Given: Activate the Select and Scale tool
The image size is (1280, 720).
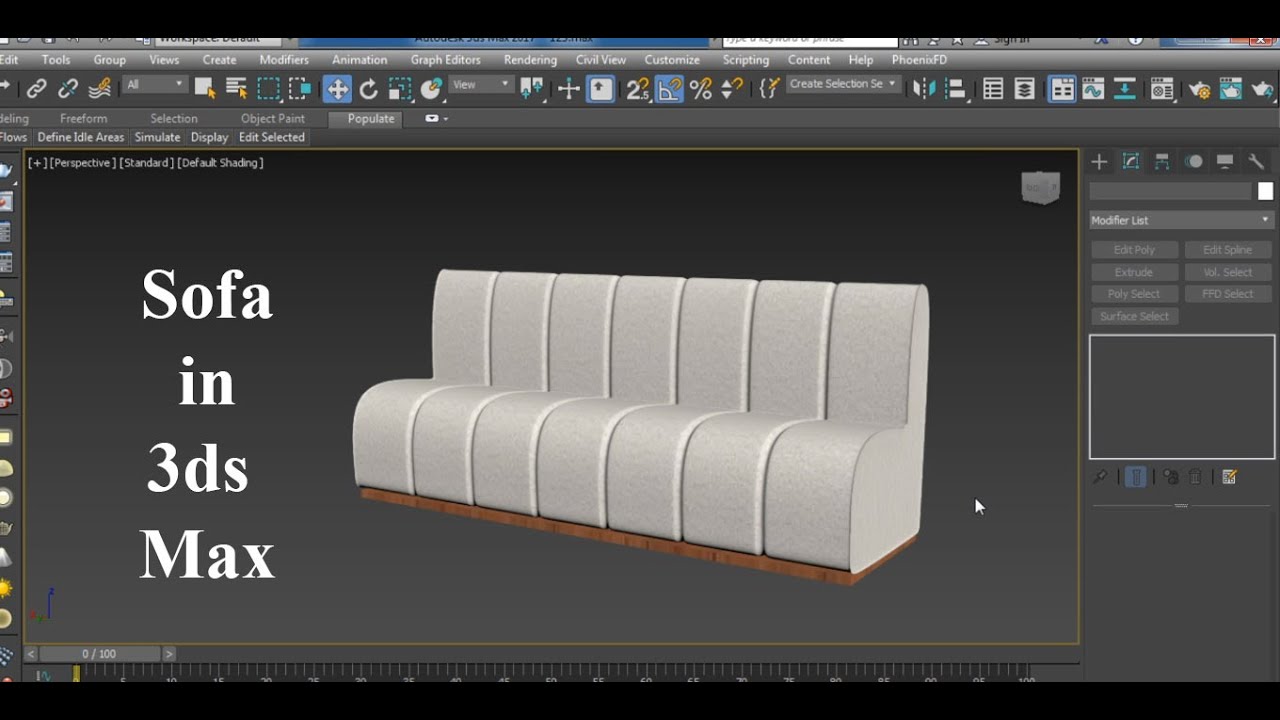Looking at the screenshot, I should coord(400,89).
